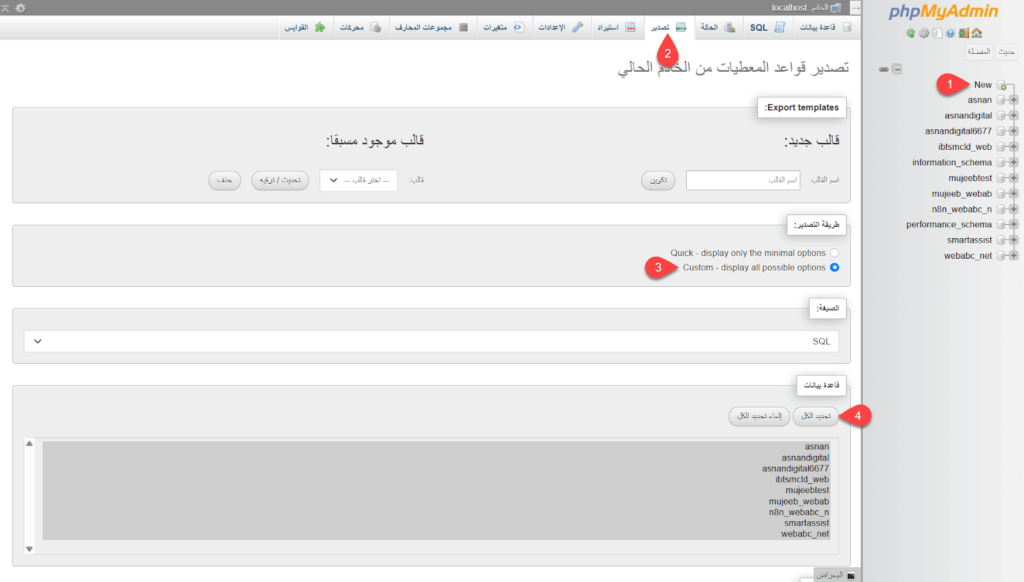Click the New database link in tree
The width and height of the screenshot is (1024, 582).
click(x=983, y=85)
